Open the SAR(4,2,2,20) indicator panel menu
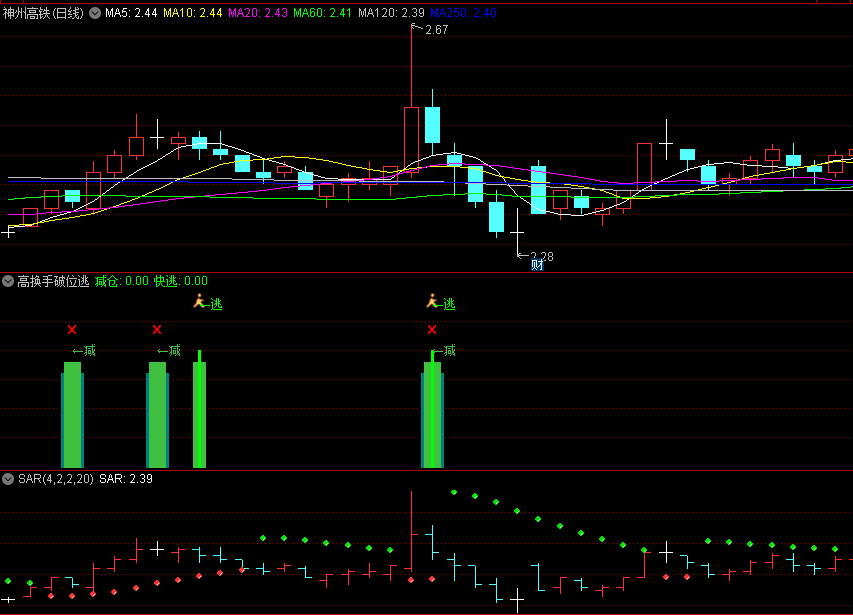The image size is (853, 615). [8, 479]
